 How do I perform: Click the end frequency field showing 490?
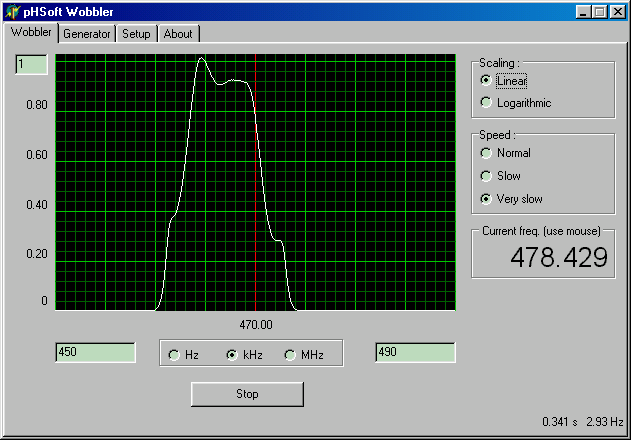(415, 352)
